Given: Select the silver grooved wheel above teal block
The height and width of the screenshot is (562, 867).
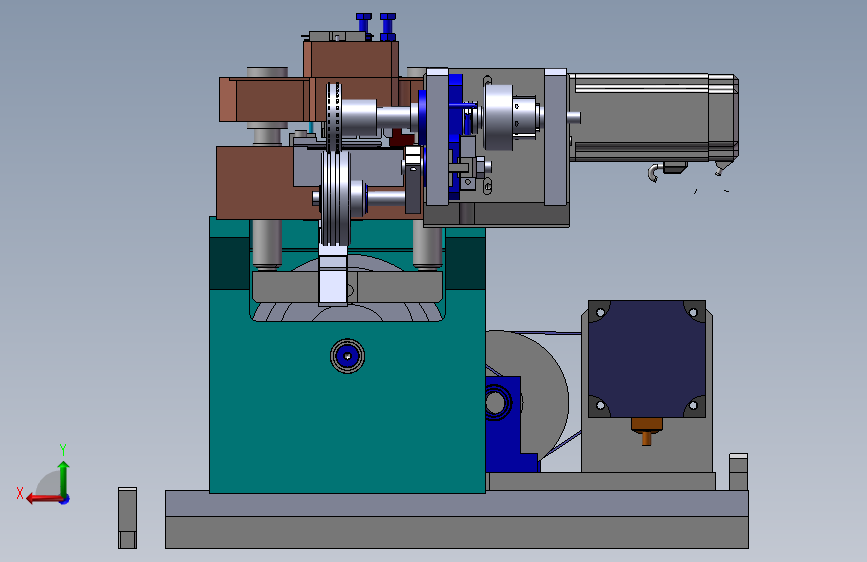Looking at the screenshot, I should tap(335, 199).
